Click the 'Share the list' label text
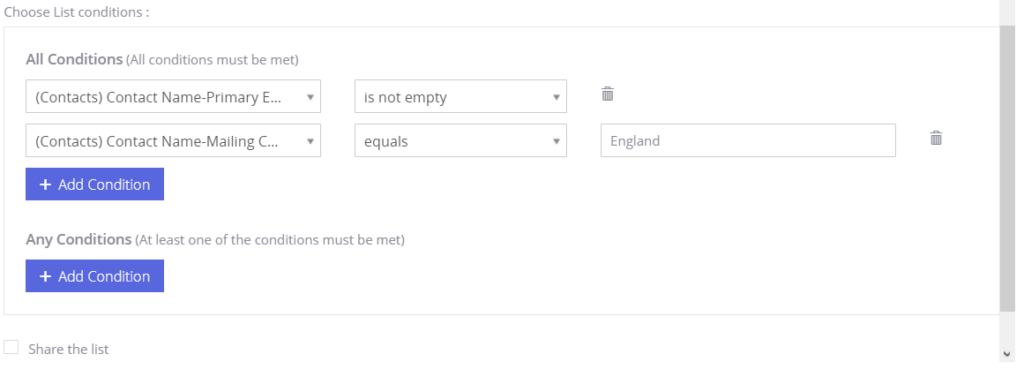1024x369 pixels. tap(69, 349)
